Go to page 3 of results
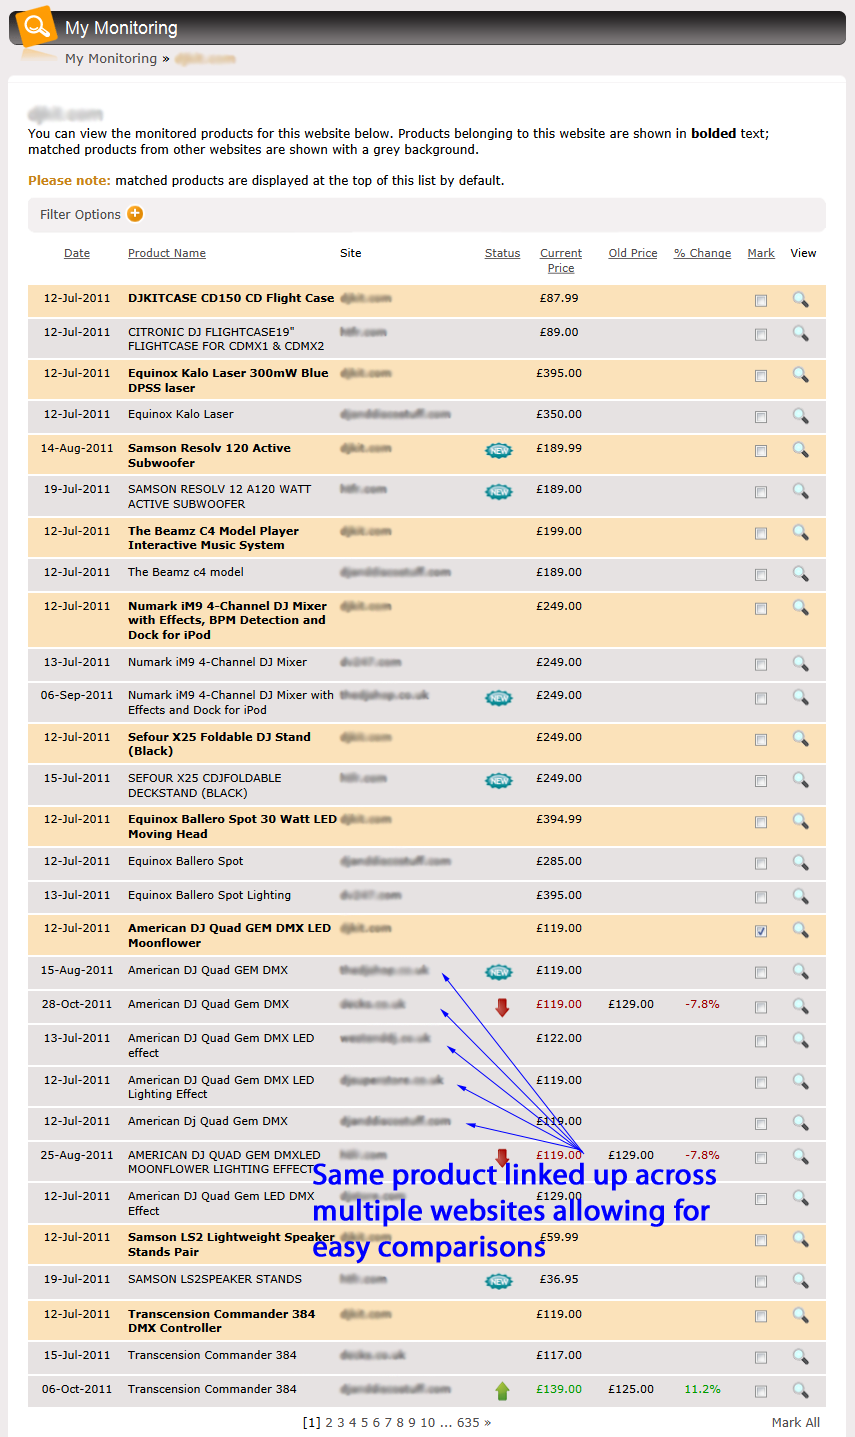855x1437 pixels. (341, 1422)
